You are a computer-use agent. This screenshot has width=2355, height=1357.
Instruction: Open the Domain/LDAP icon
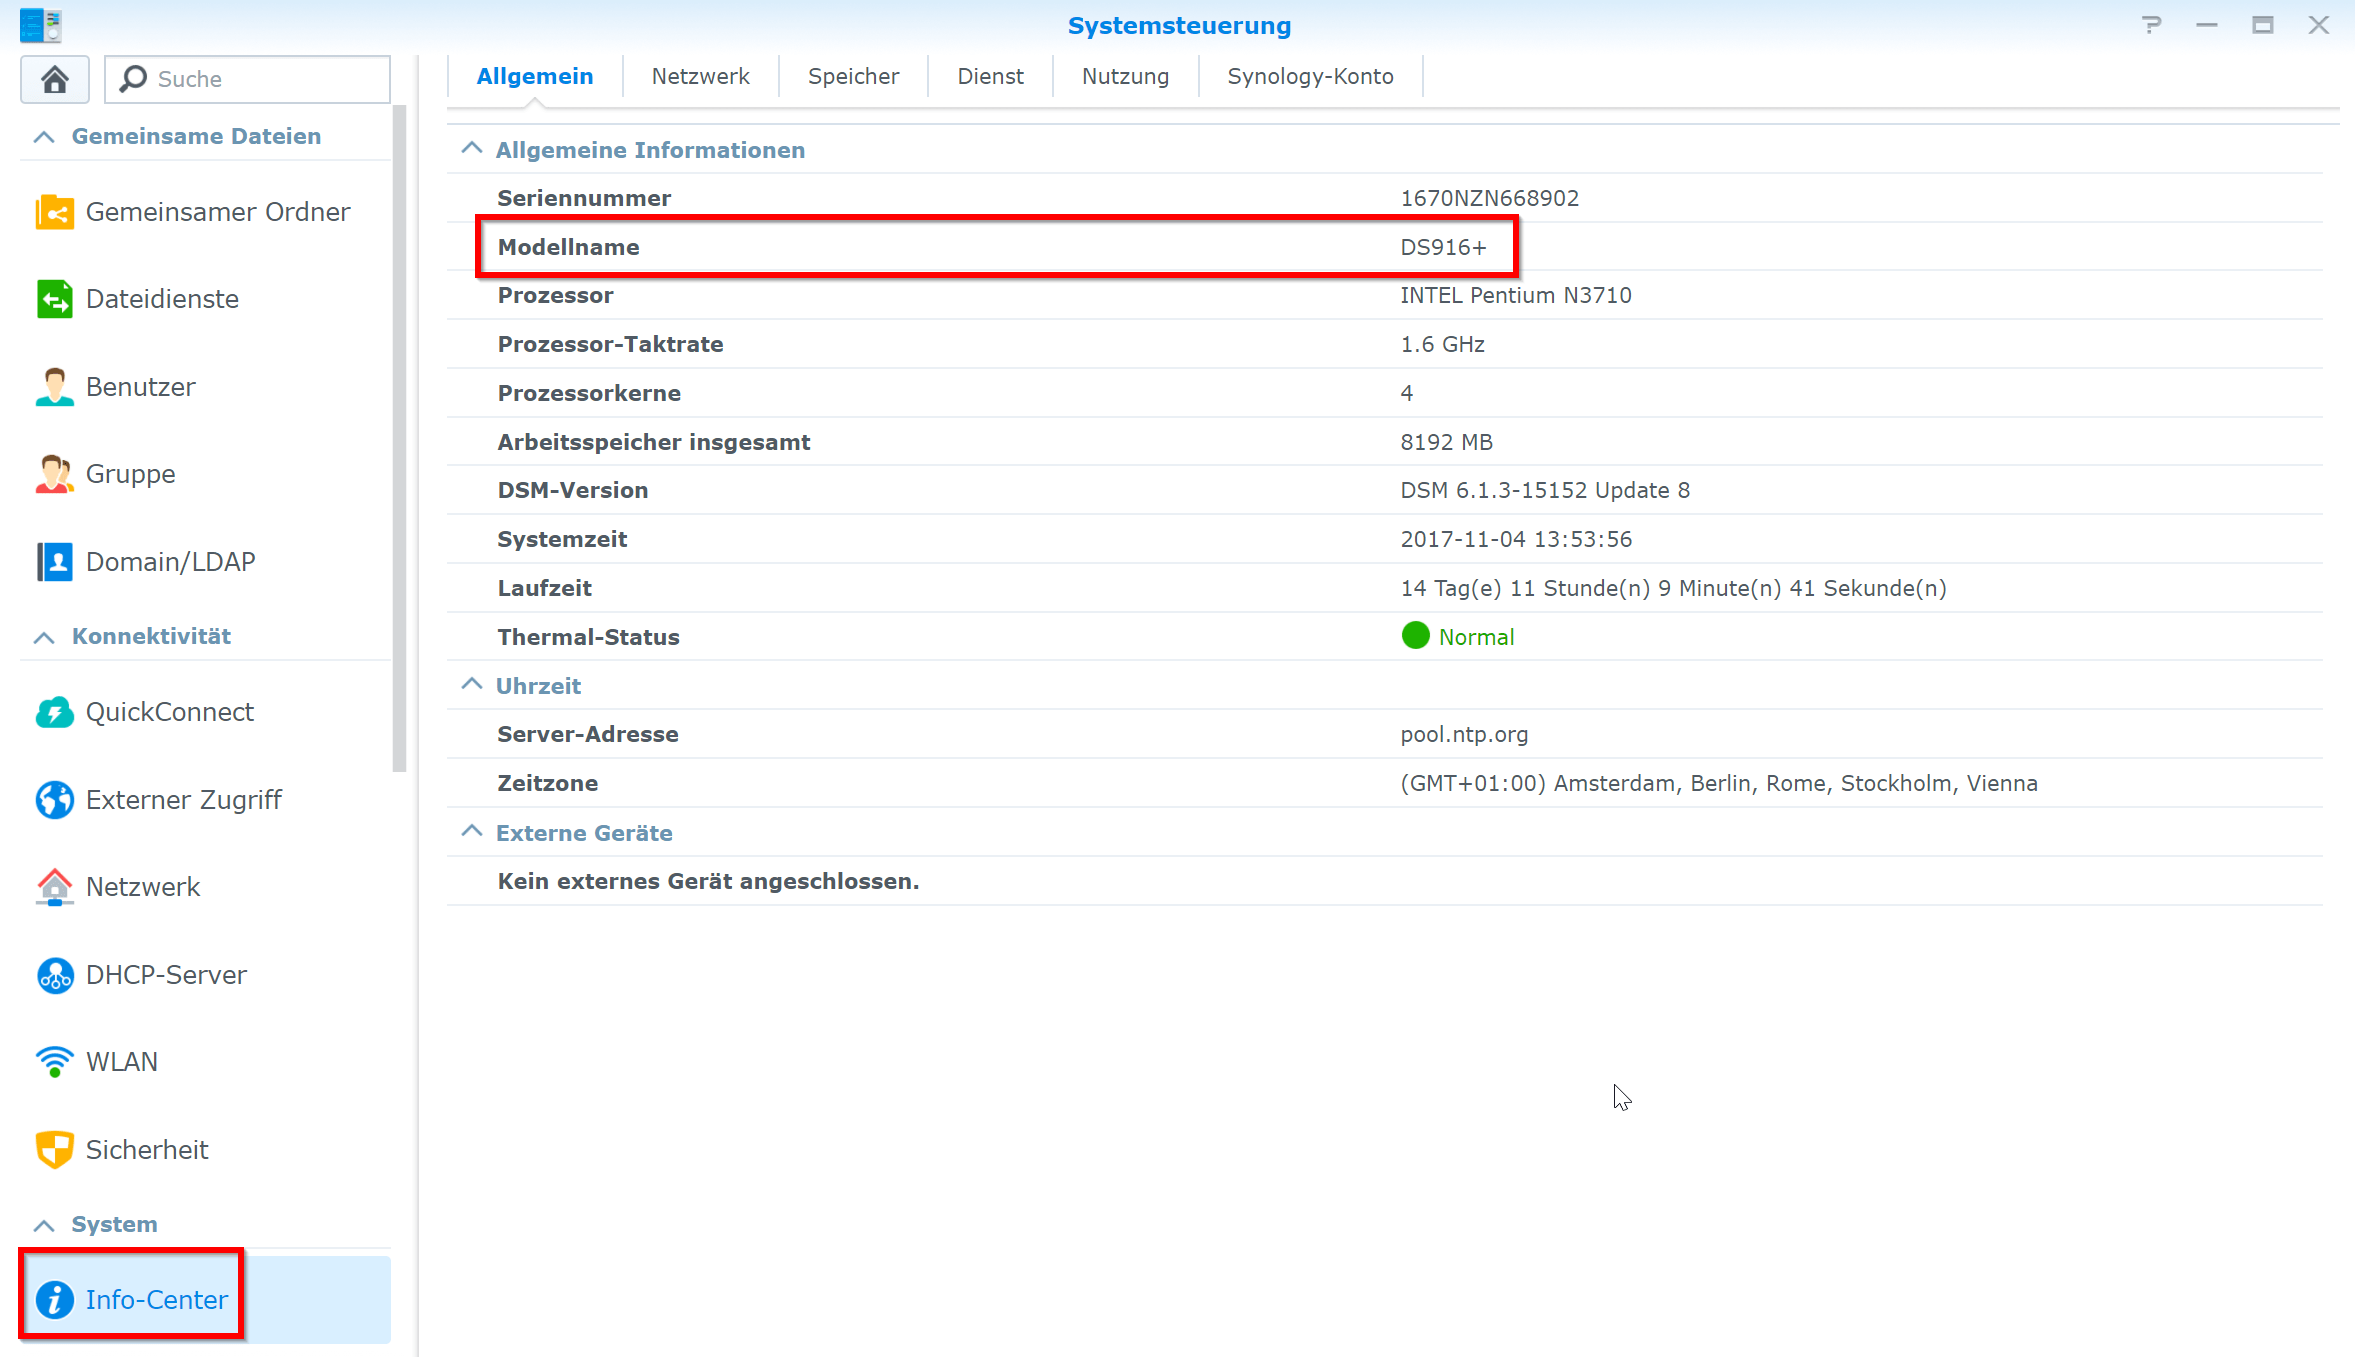(54, 562)
